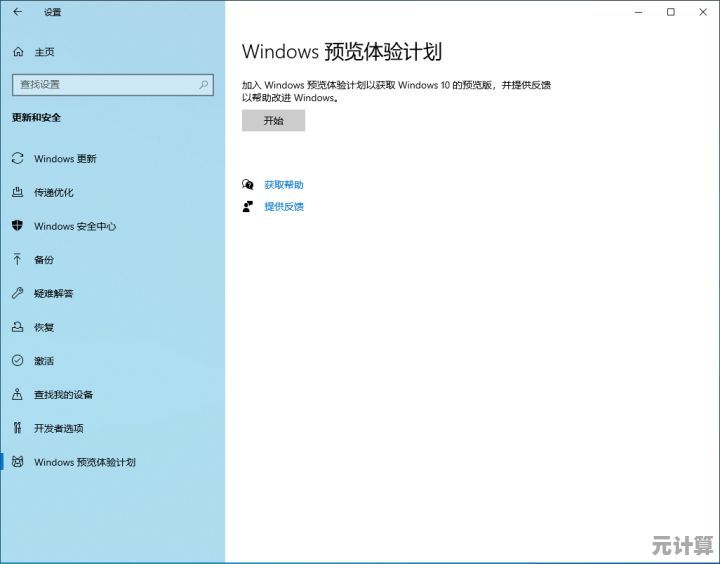Open the 提供反馈 link
Image resolution: width=720 pixels, height=564 pixels.
point(284,207)
